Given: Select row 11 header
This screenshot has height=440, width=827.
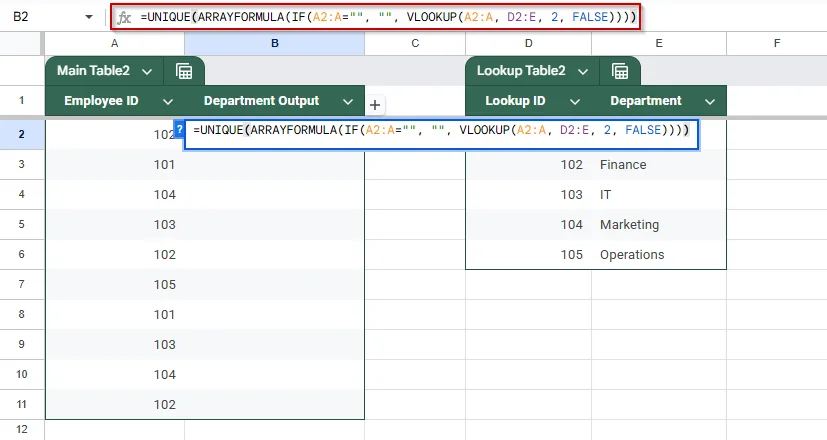Looking at the screenshot, I should 22,405.
